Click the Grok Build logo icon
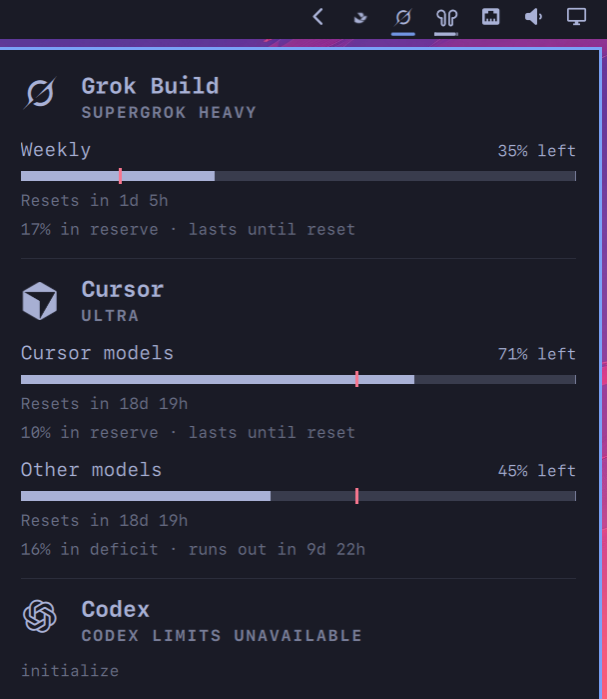607x699 pixels. pos(40,93)
